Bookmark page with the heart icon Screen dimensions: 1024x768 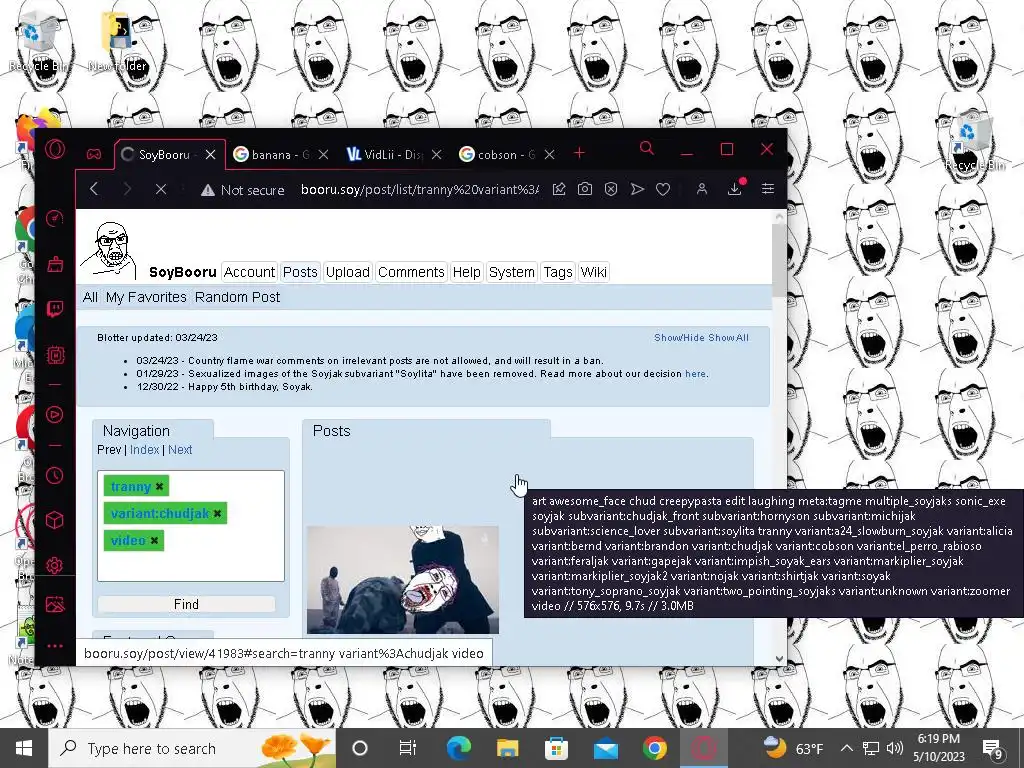pos(663,189)
